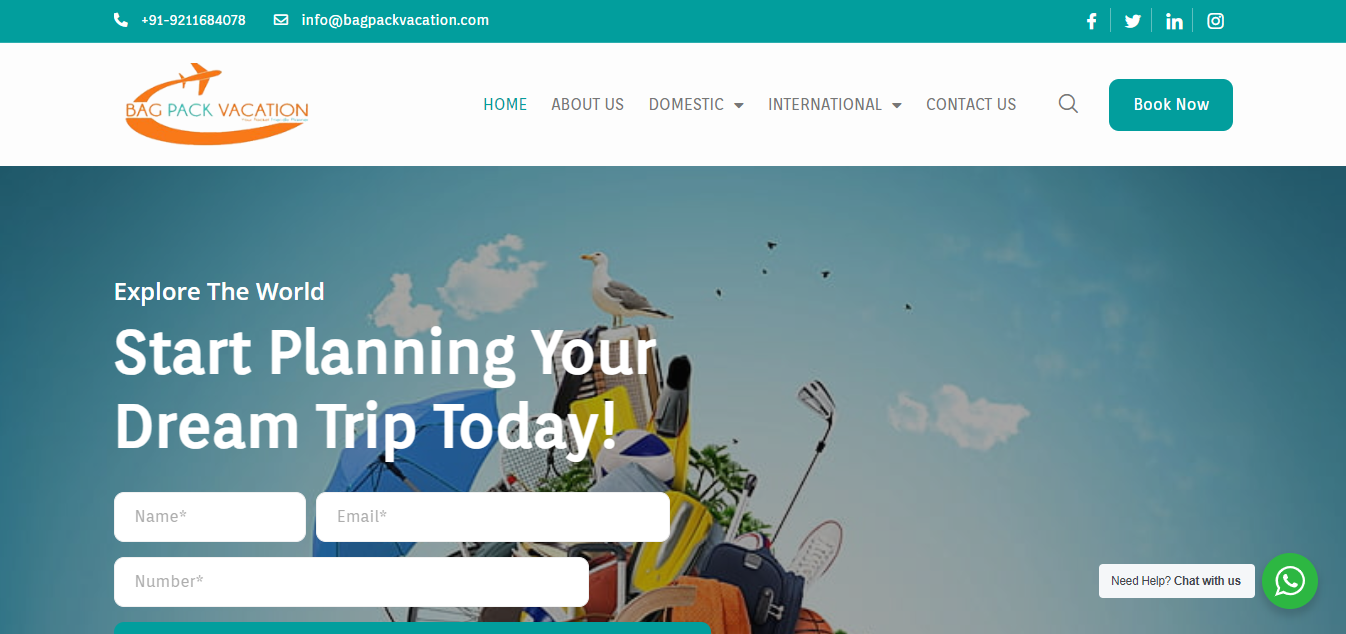This screenshot has height=634, width=1346.
Task: Open the About Us menu item
Action: pos(587,104)
